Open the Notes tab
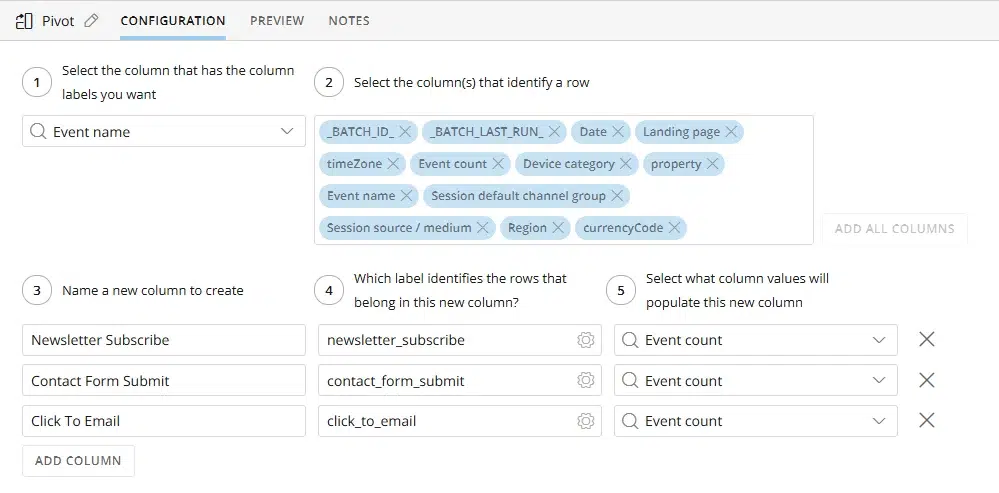 point(349,21)
